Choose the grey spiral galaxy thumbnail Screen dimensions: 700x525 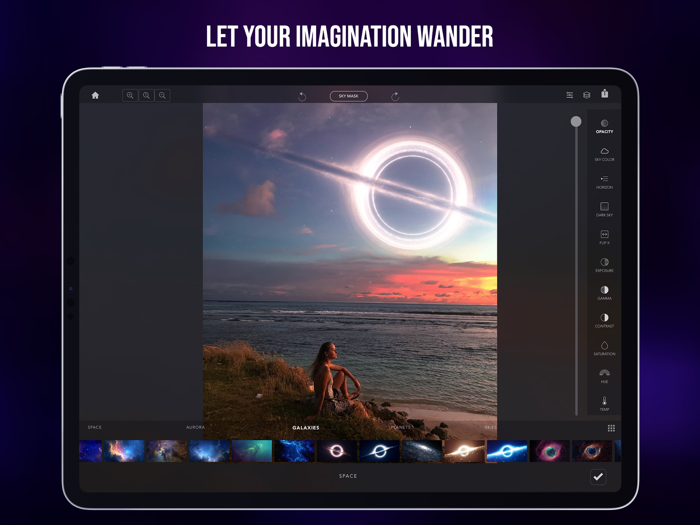[x=422, y=451]
